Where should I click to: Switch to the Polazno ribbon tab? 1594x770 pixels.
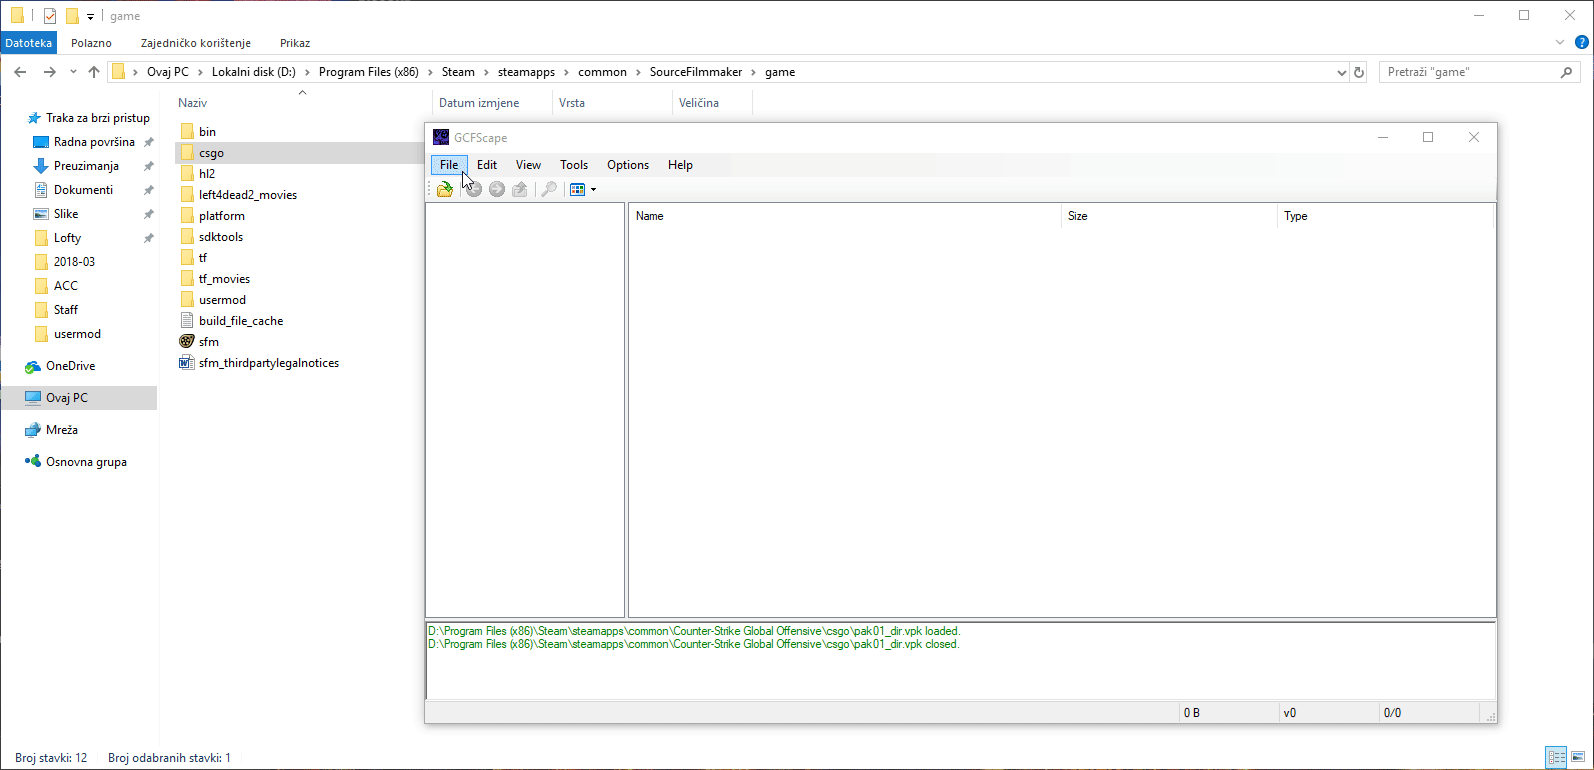(91, 43)
